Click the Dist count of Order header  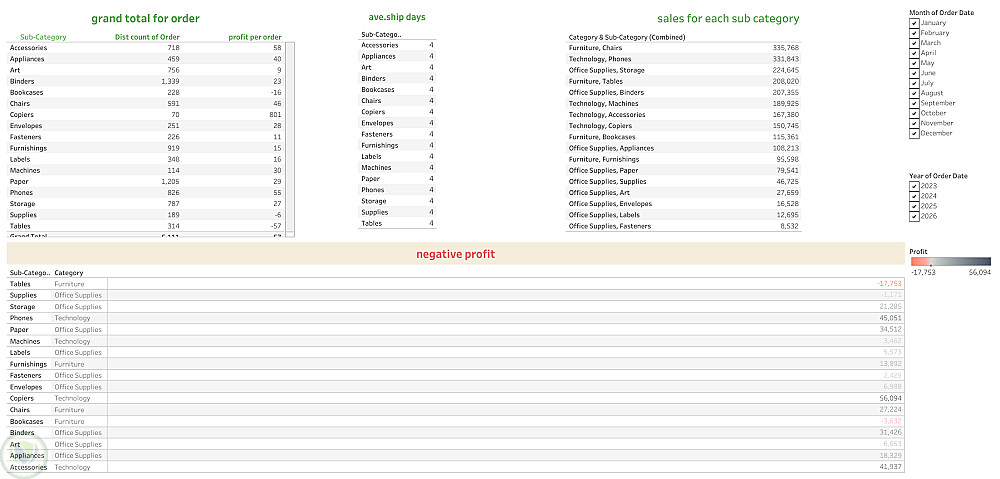(x=147, y=37)
